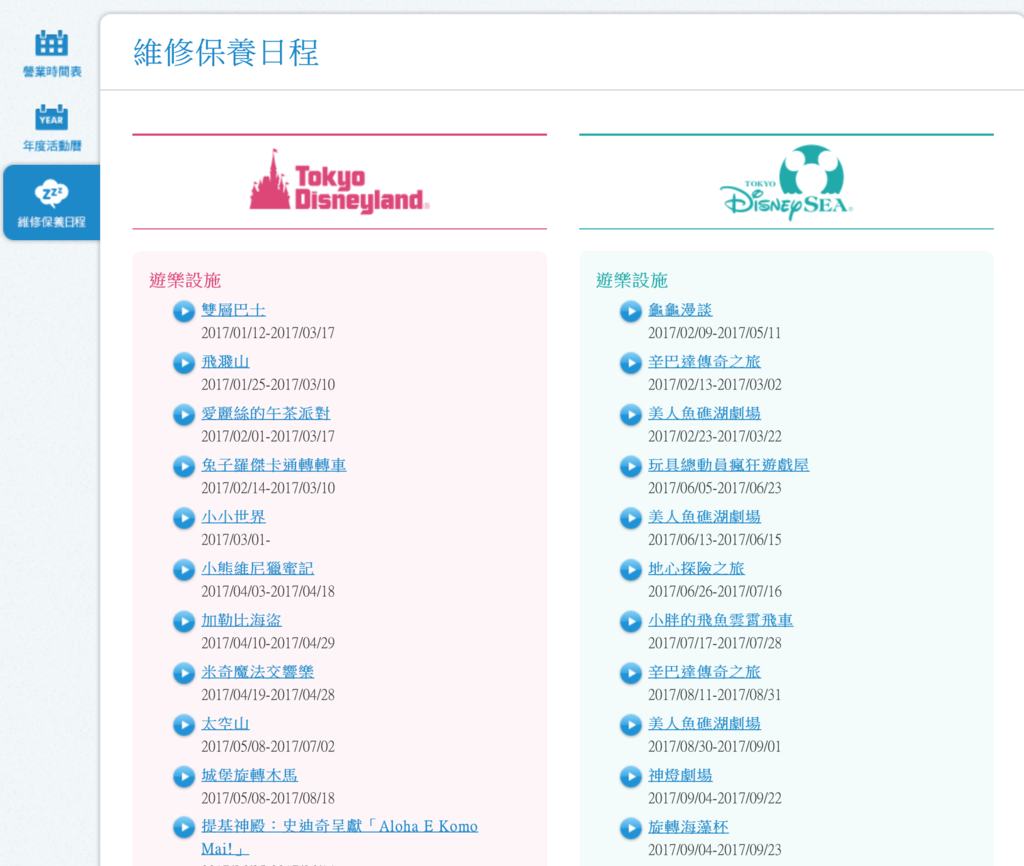Screen dimensions: 1024x866
Task: Click date text 2017/06/05-2017/06/23
Action: tap(714, 488)
